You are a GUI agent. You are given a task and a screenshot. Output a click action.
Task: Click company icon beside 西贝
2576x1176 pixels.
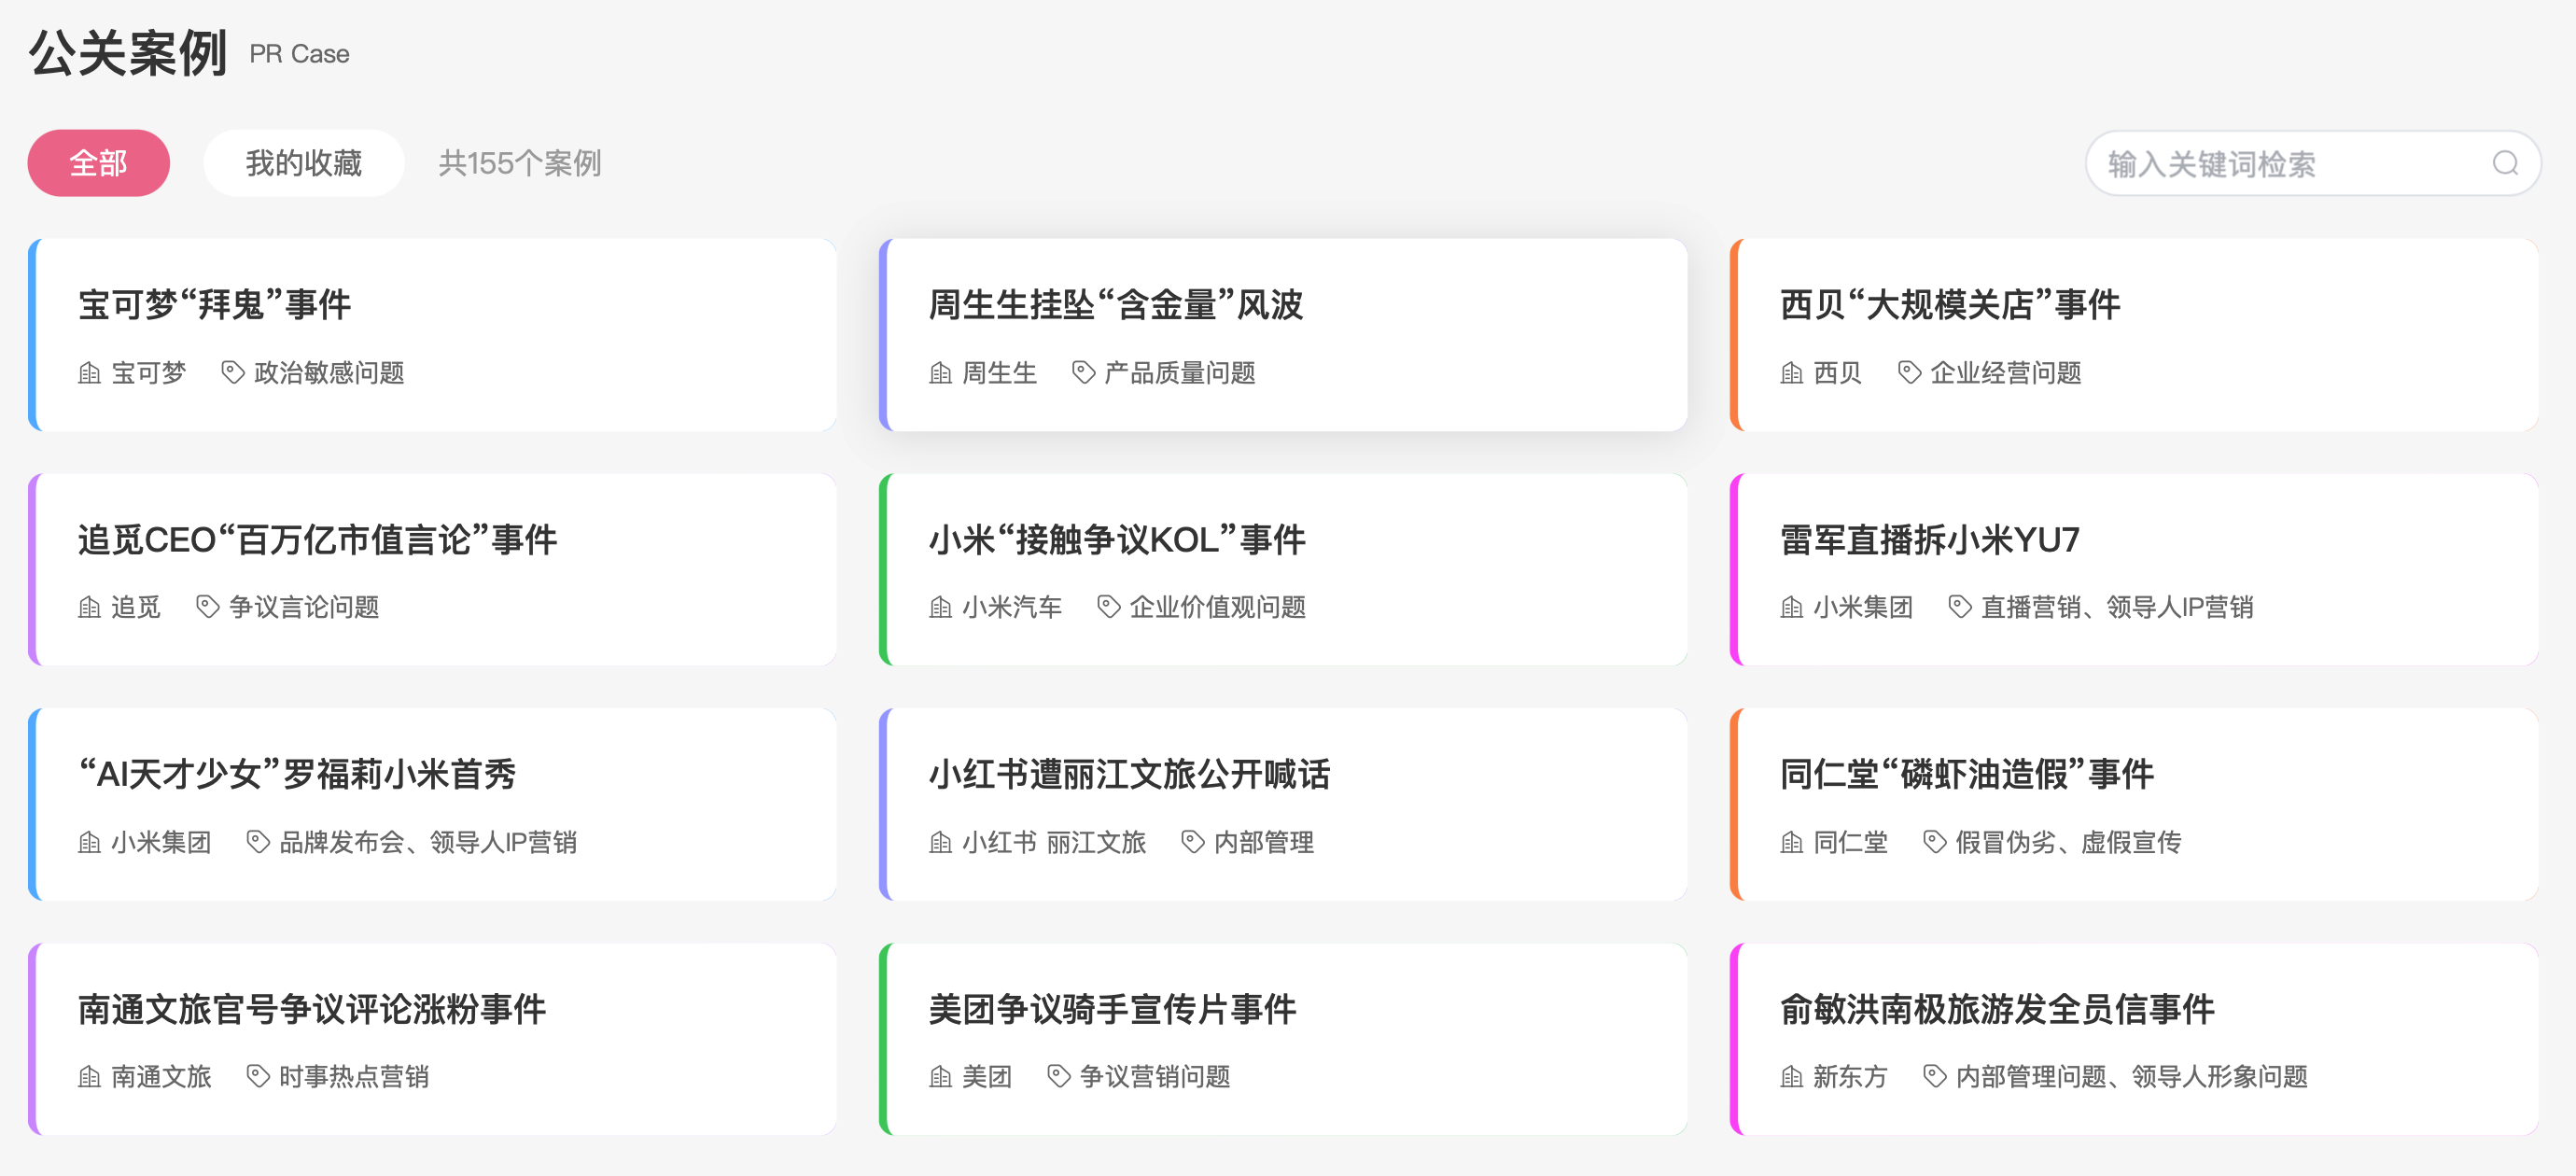(x=1791, y=373)
